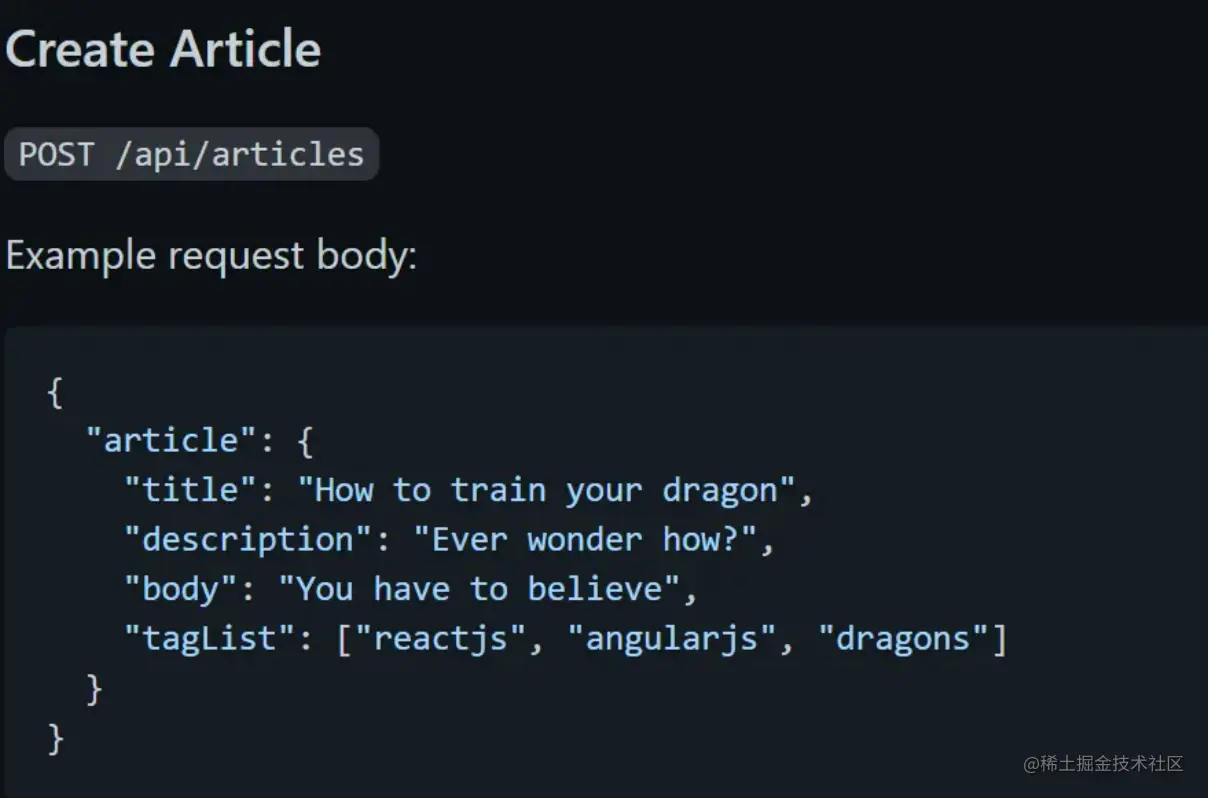Screen dimensions: 1208x798
Task: Click the "Ever wonder how?" string value
Action: 584,540
